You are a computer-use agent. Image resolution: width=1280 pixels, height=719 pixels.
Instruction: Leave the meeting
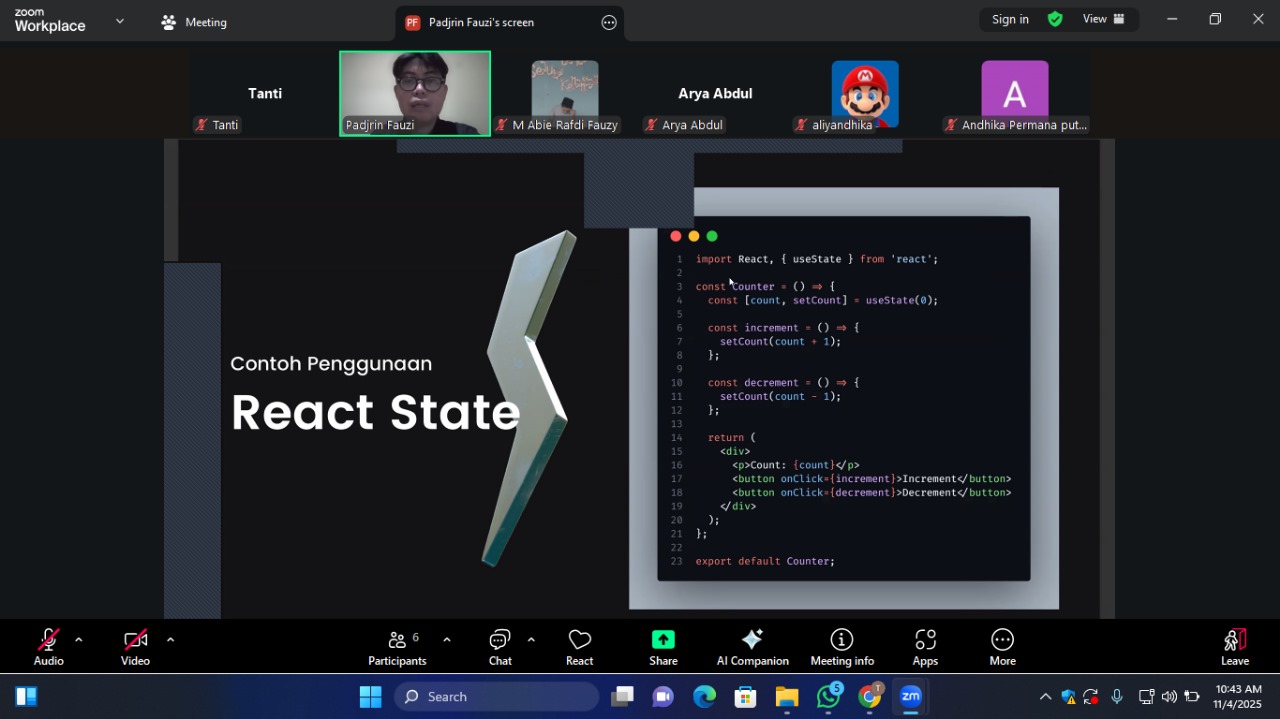[x=1235, y=647]
